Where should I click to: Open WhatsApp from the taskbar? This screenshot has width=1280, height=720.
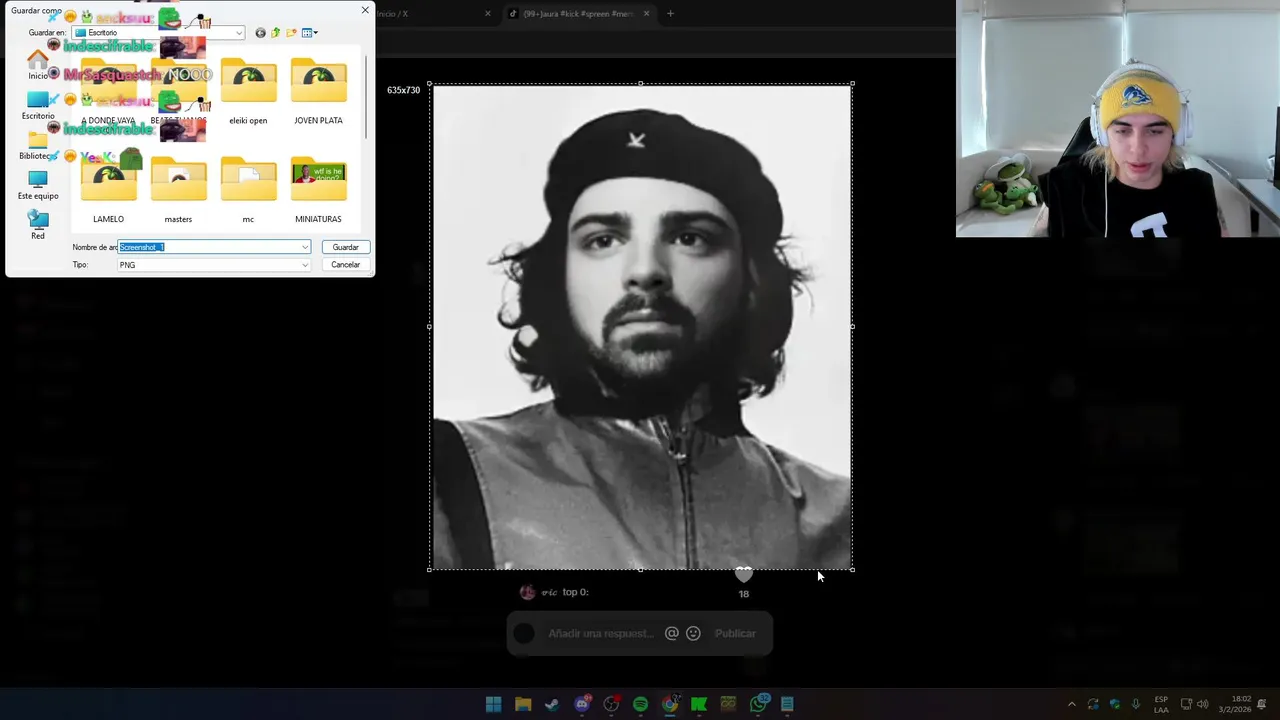tap(758, 704)
